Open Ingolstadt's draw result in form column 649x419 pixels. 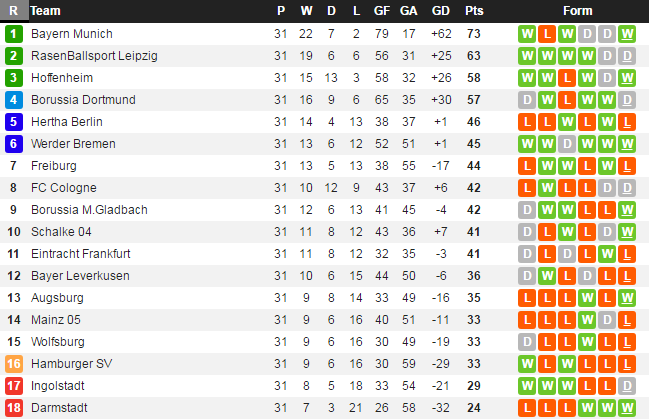click(x=627, y=386)
